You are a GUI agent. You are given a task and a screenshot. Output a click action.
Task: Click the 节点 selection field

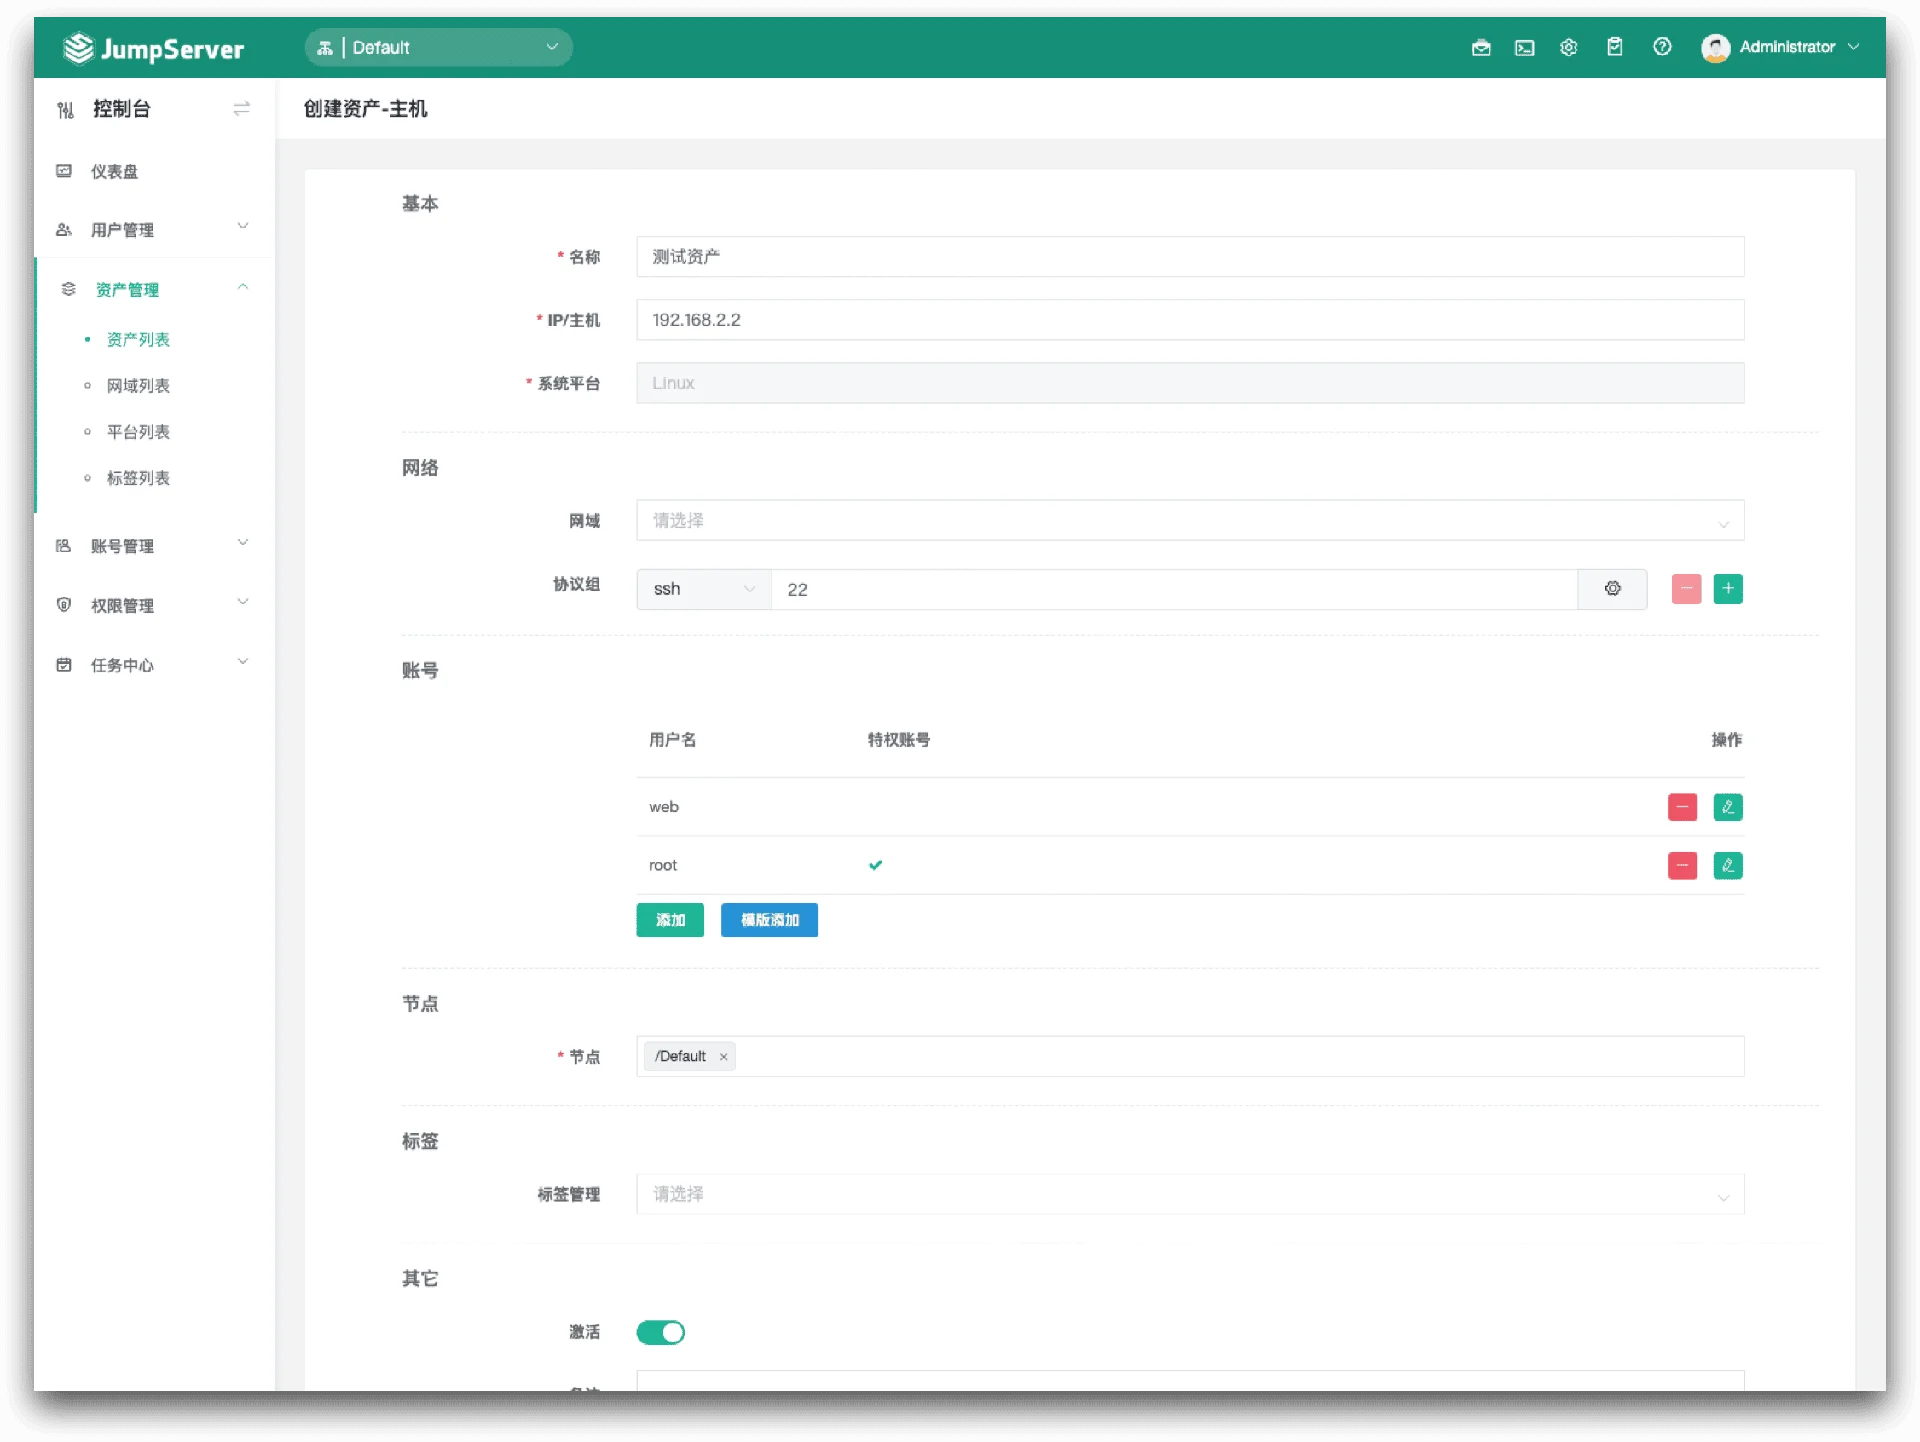1190,1057
